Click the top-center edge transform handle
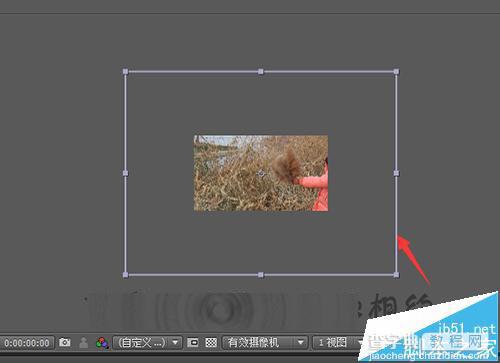Screen dimensions: 500x363 (261, 71)
